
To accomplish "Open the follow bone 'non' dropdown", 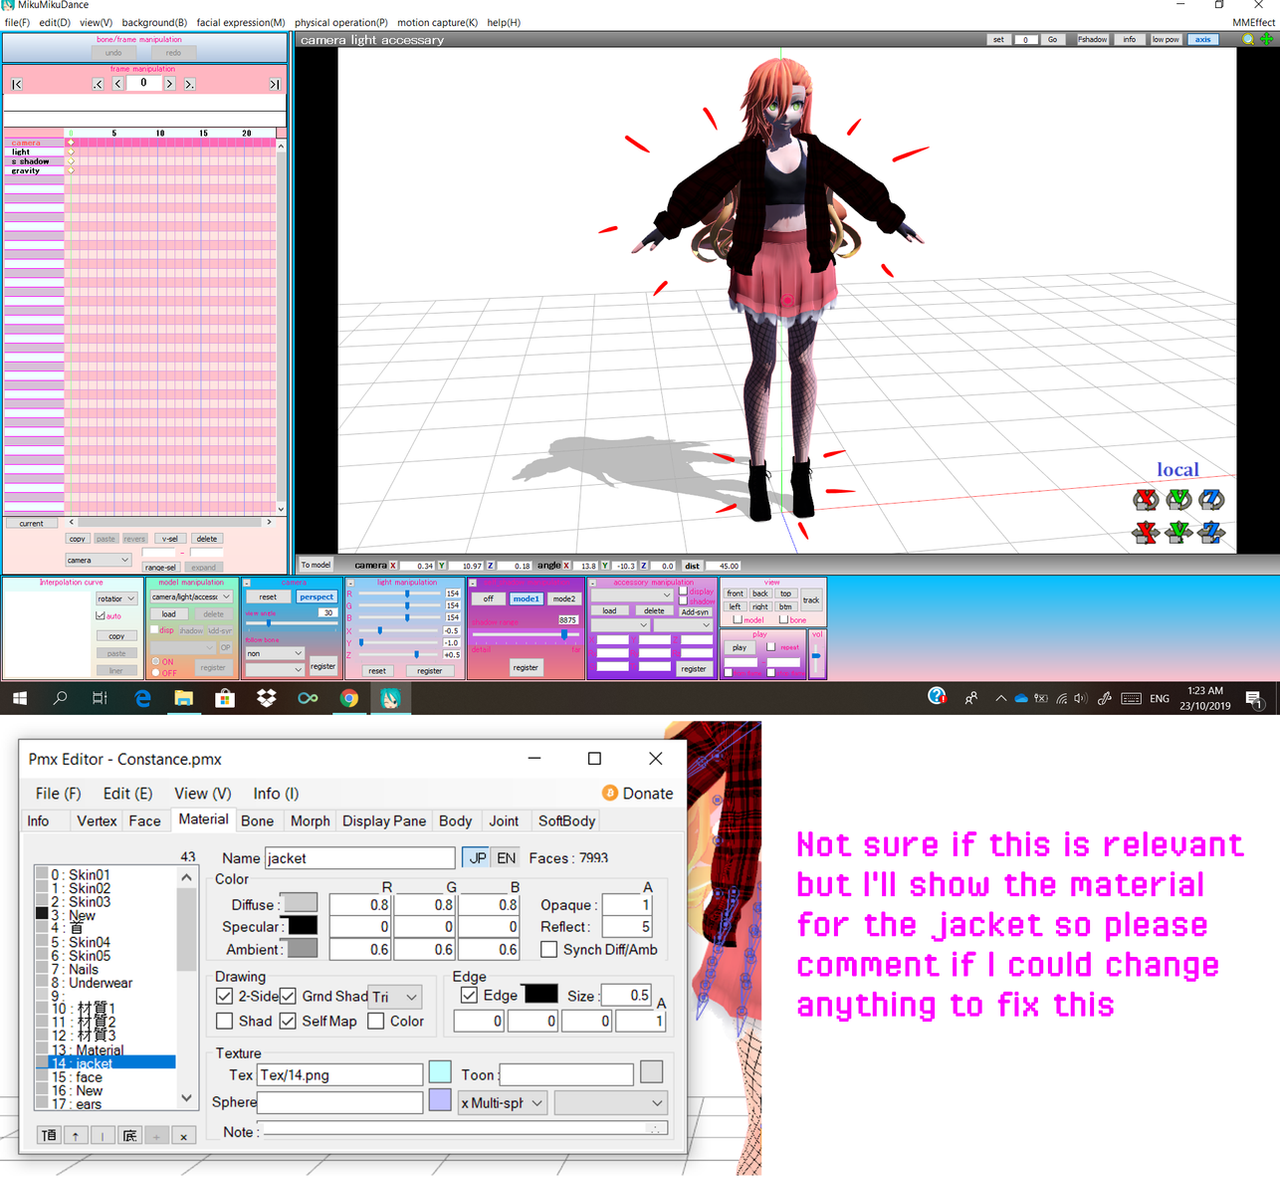I will tap(275, 653).
